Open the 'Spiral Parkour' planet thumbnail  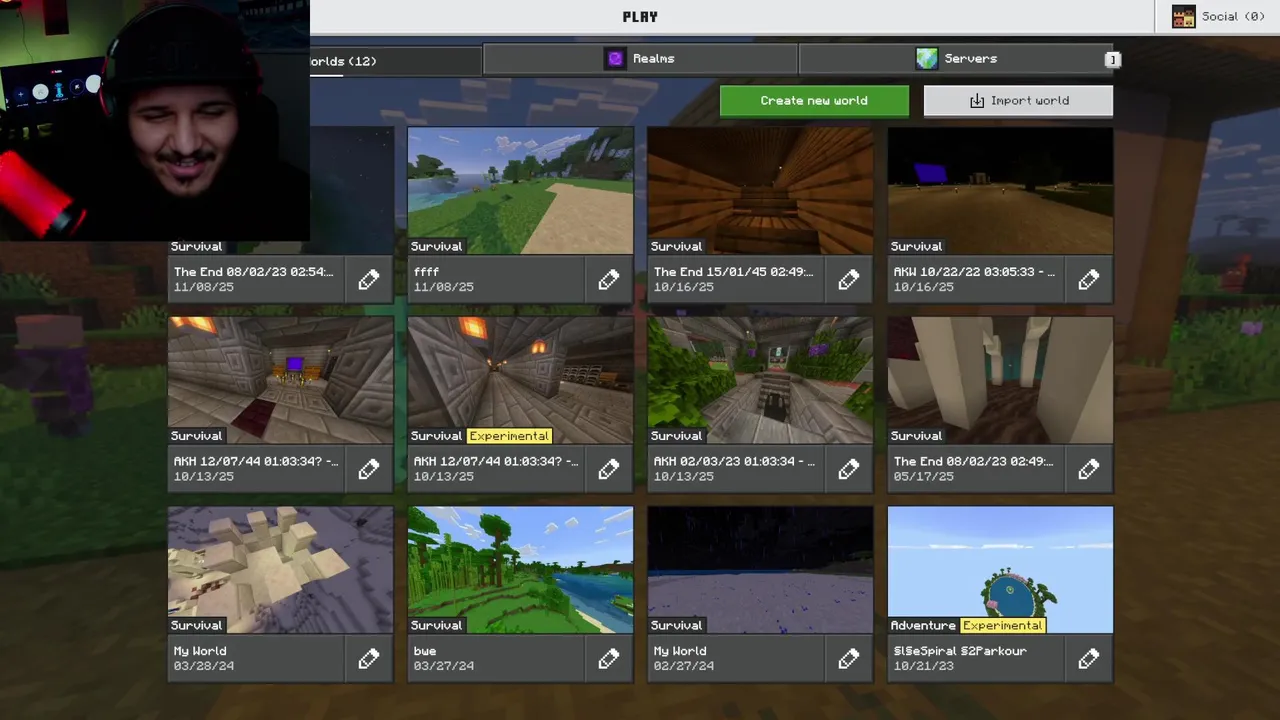pos(1000,570)
